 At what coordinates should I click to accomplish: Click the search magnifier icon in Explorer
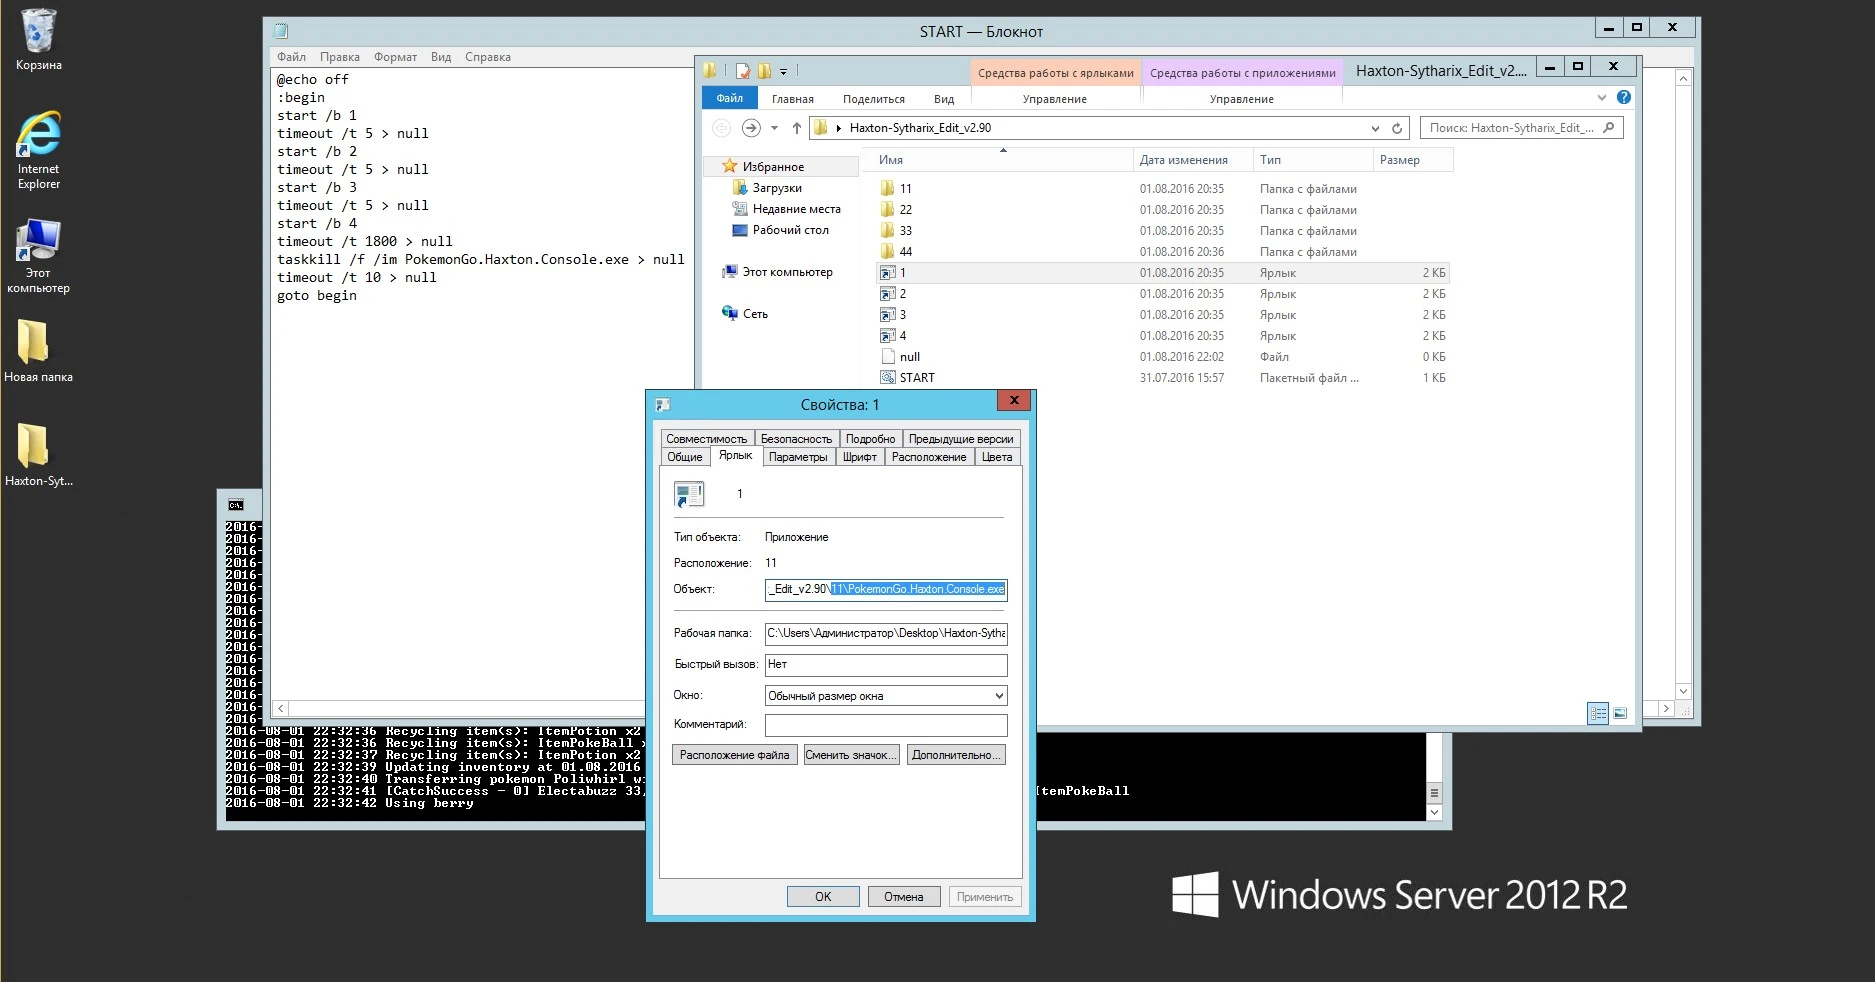pyautogui.click(x=1608, y=127)
